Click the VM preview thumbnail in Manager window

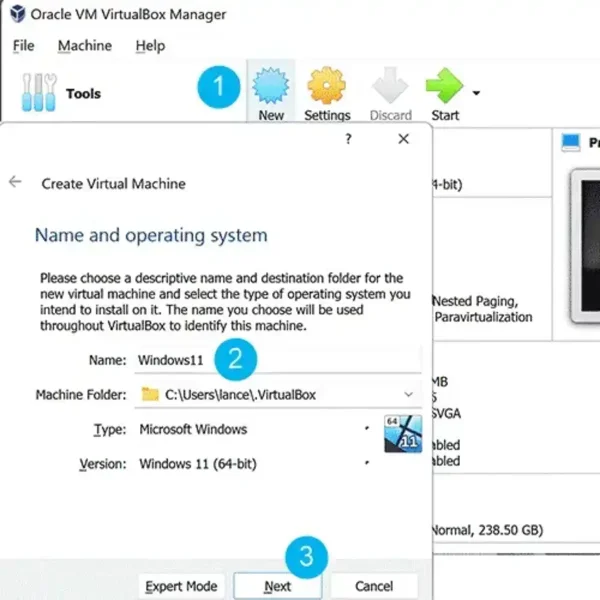point(585,246)
